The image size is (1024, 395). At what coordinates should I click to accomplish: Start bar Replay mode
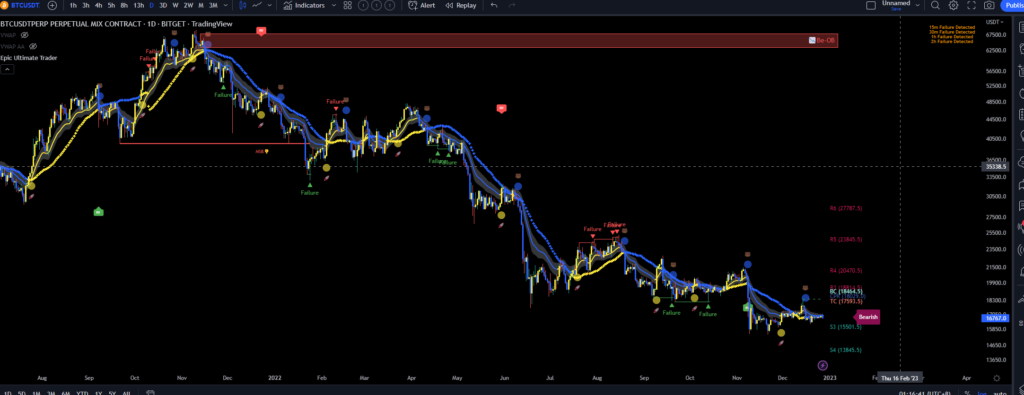pyautogui.click(x=461, y=5)
